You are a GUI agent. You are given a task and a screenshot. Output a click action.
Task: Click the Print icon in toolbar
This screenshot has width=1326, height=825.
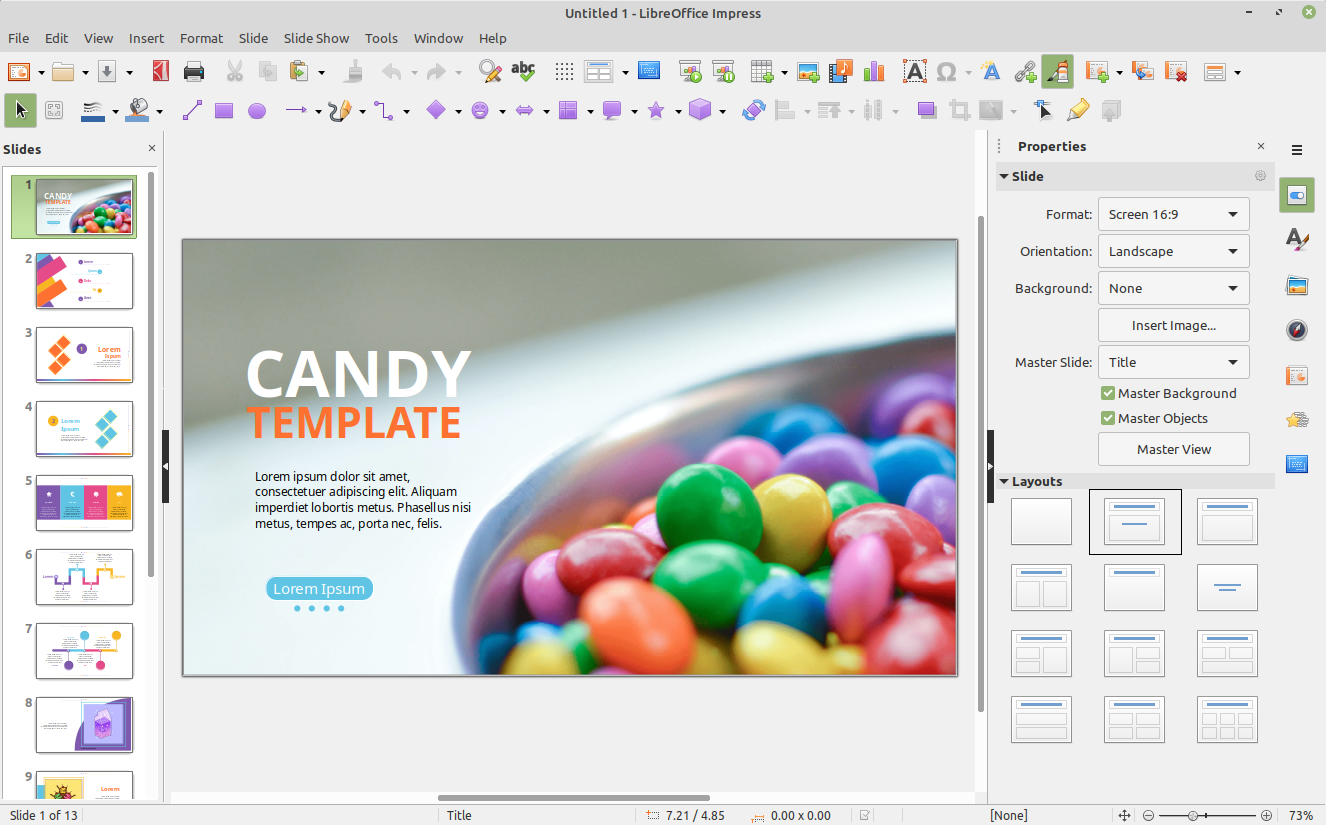(194, 71)
